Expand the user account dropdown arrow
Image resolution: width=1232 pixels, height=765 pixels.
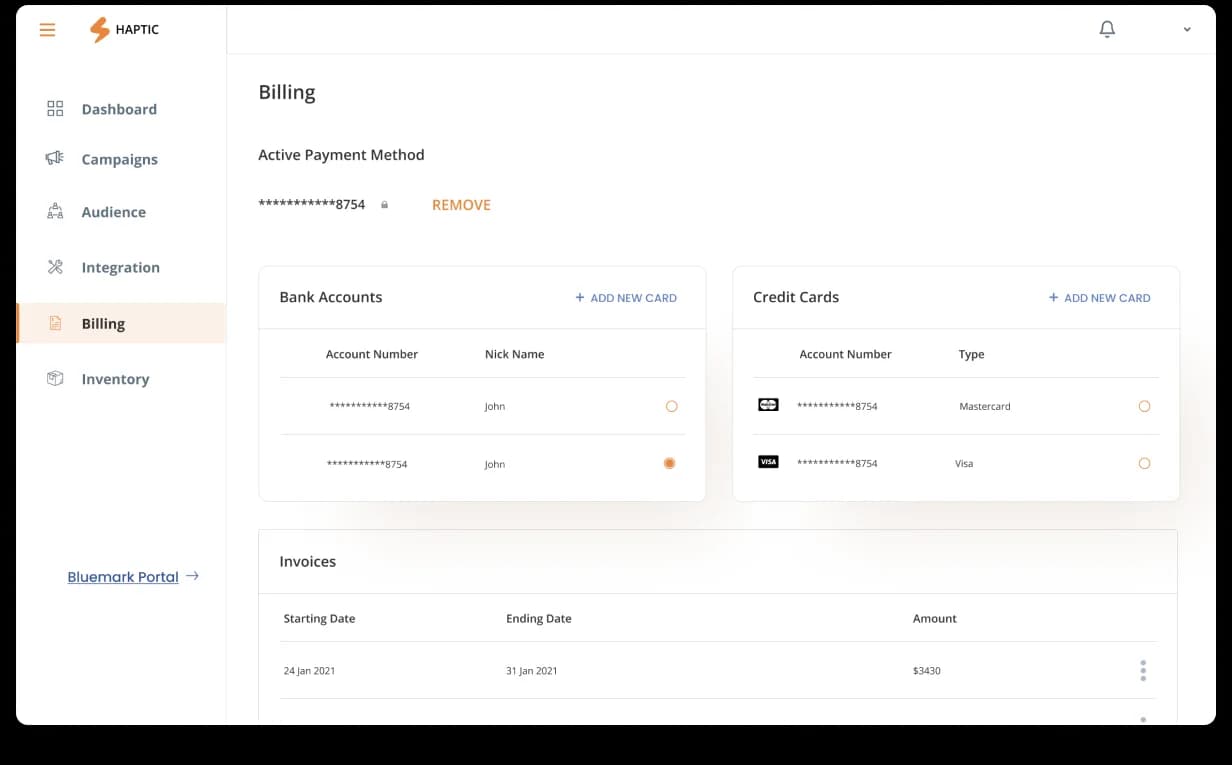[x=1187, y=30]
